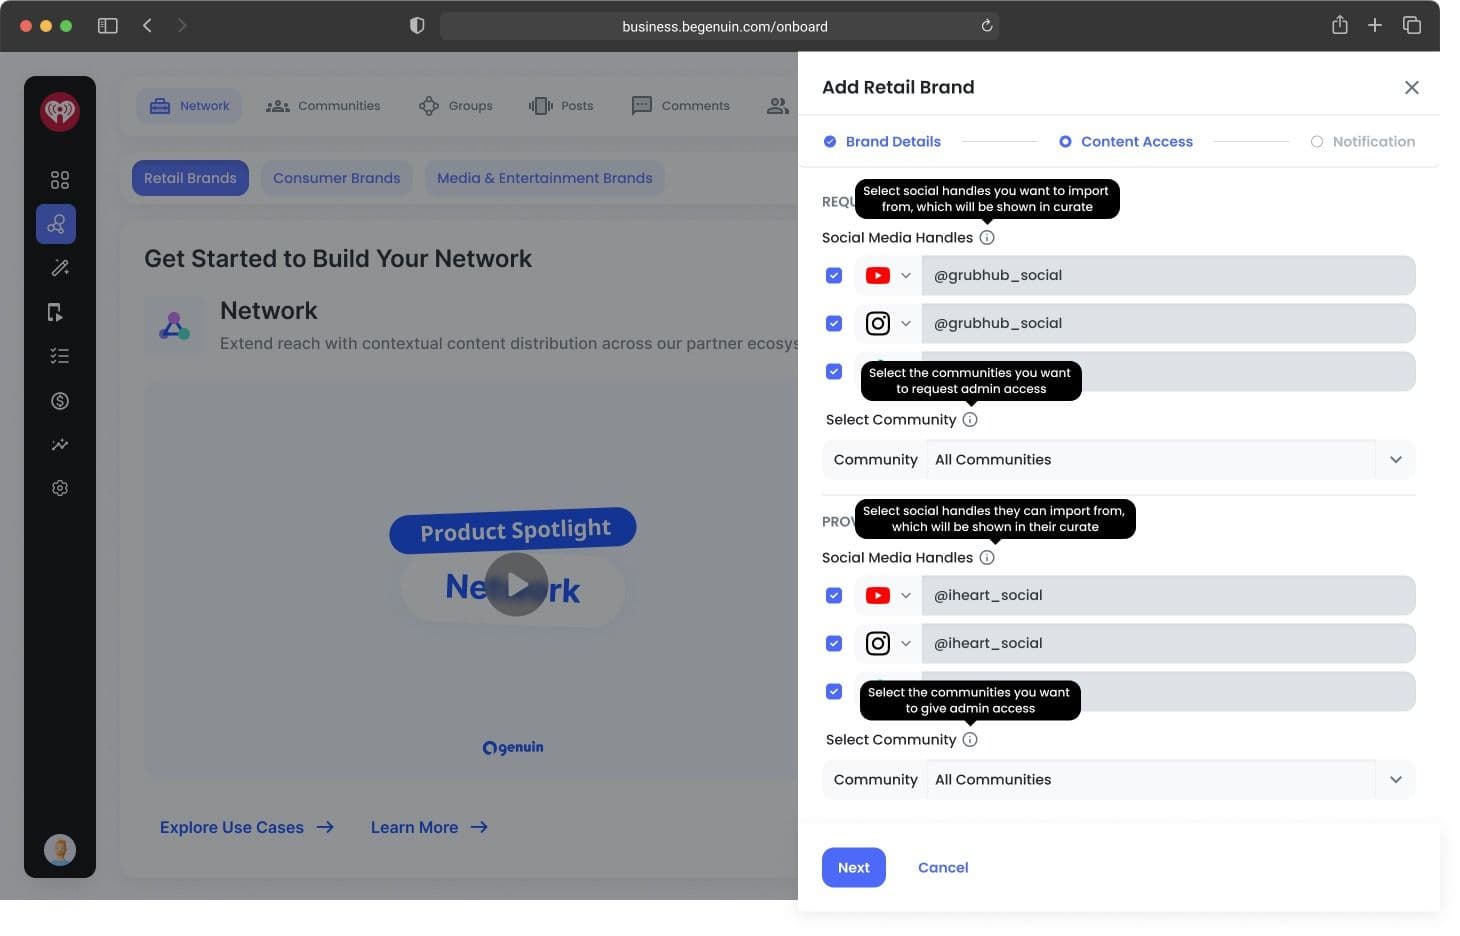Go to the Brand Details step

point(882,142)
